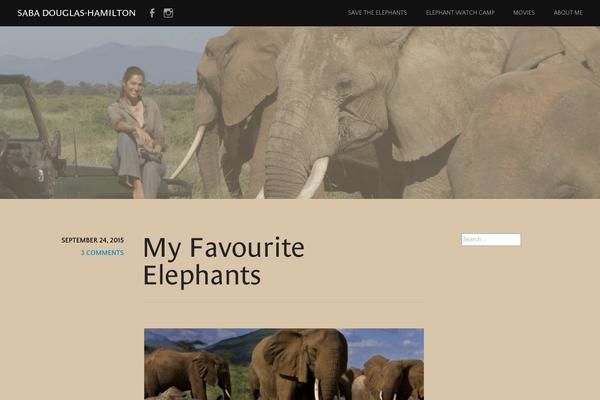Open the Facebook page icon
The width and height of the screenshot is (600, 400).
[x=152, y=13]
